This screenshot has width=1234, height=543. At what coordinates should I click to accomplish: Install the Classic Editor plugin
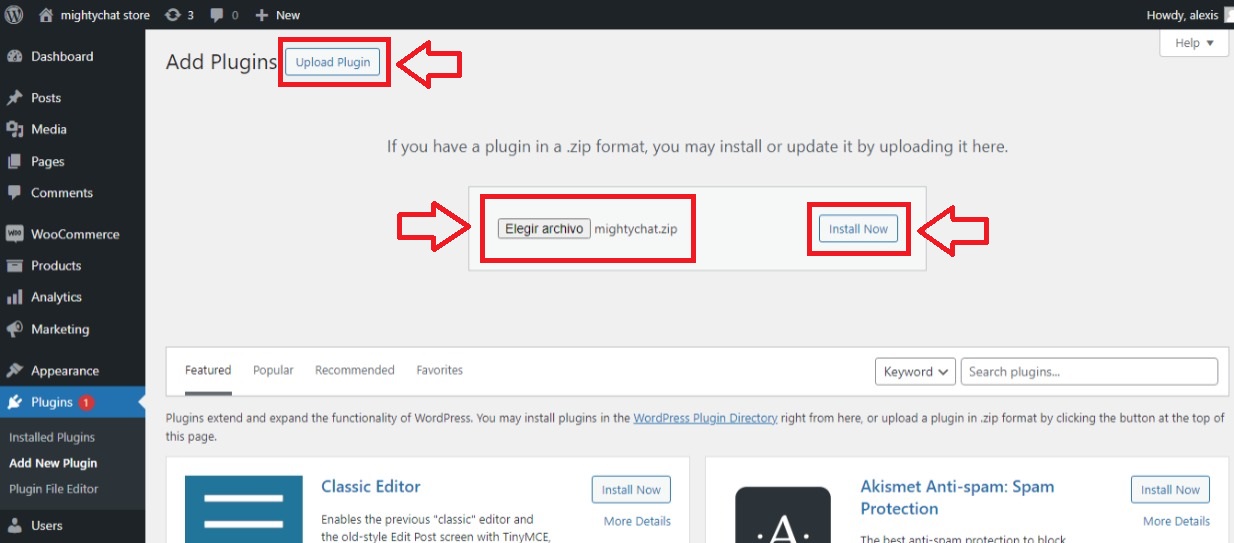(631, 490)
